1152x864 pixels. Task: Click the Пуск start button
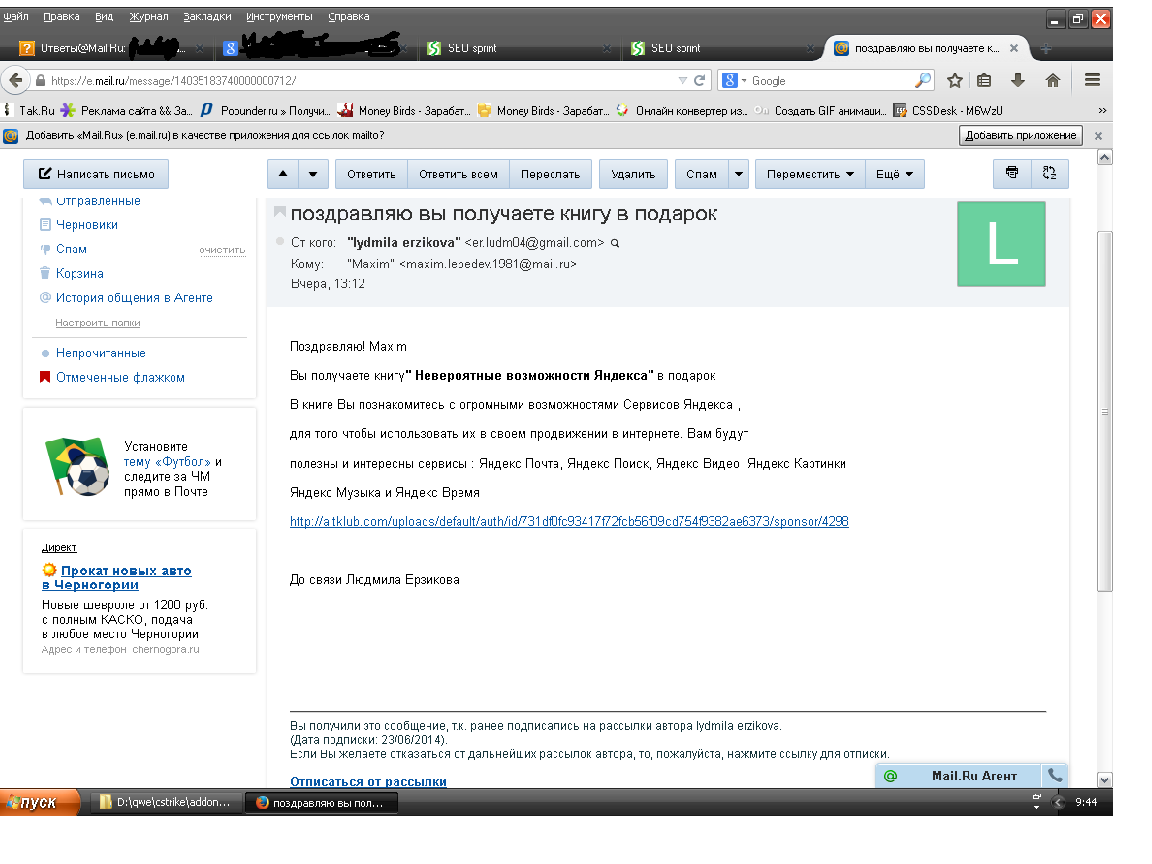[38, 802]
